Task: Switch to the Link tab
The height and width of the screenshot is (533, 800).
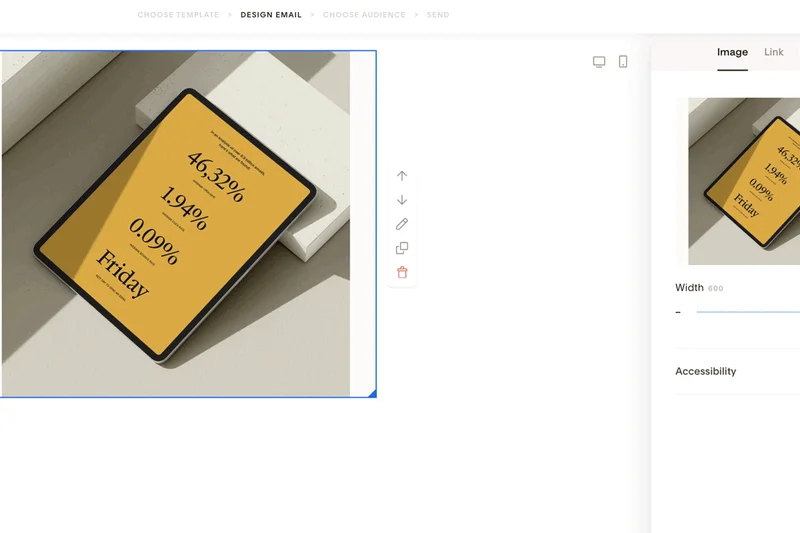Action: [774, 52]
